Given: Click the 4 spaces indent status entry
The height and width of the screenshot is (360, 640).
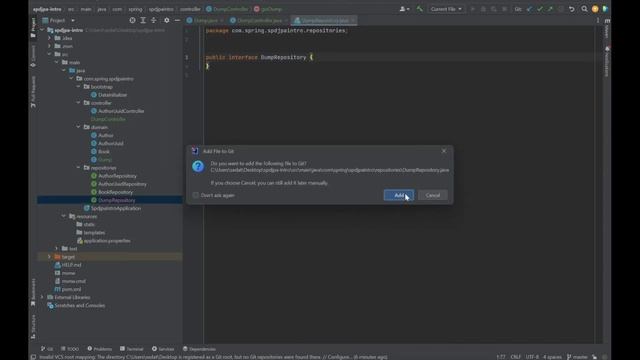Looking at the screenshot, I should point(552,357).
